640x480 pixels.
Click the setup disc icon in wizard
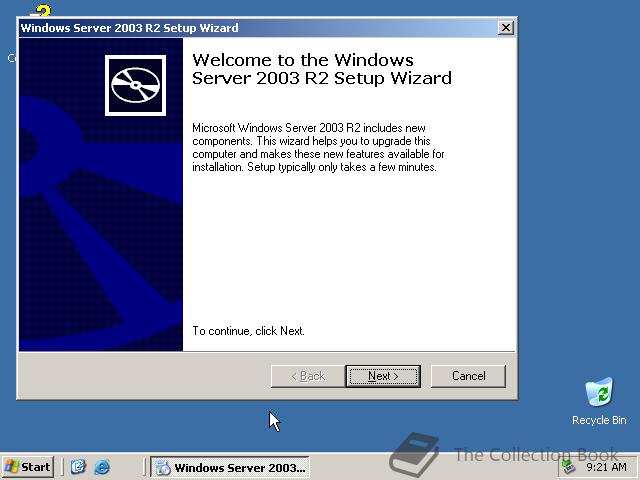coord(136,85)
